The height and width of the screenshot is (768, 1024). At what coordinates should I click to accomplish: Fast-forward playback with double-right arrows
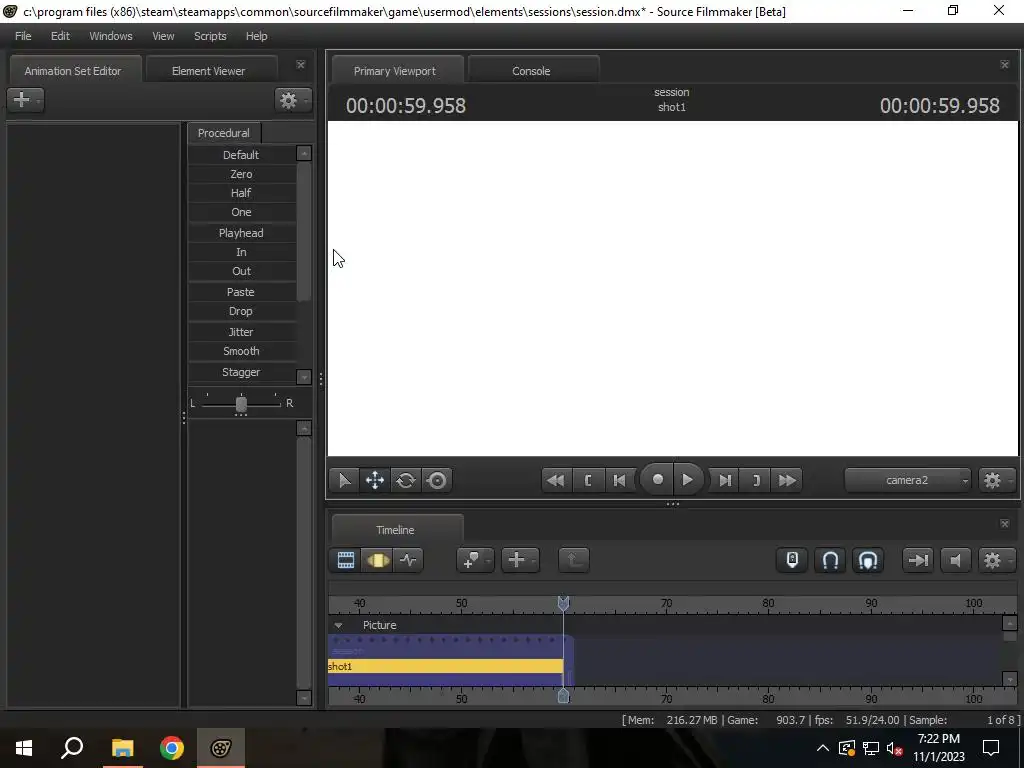787,481
